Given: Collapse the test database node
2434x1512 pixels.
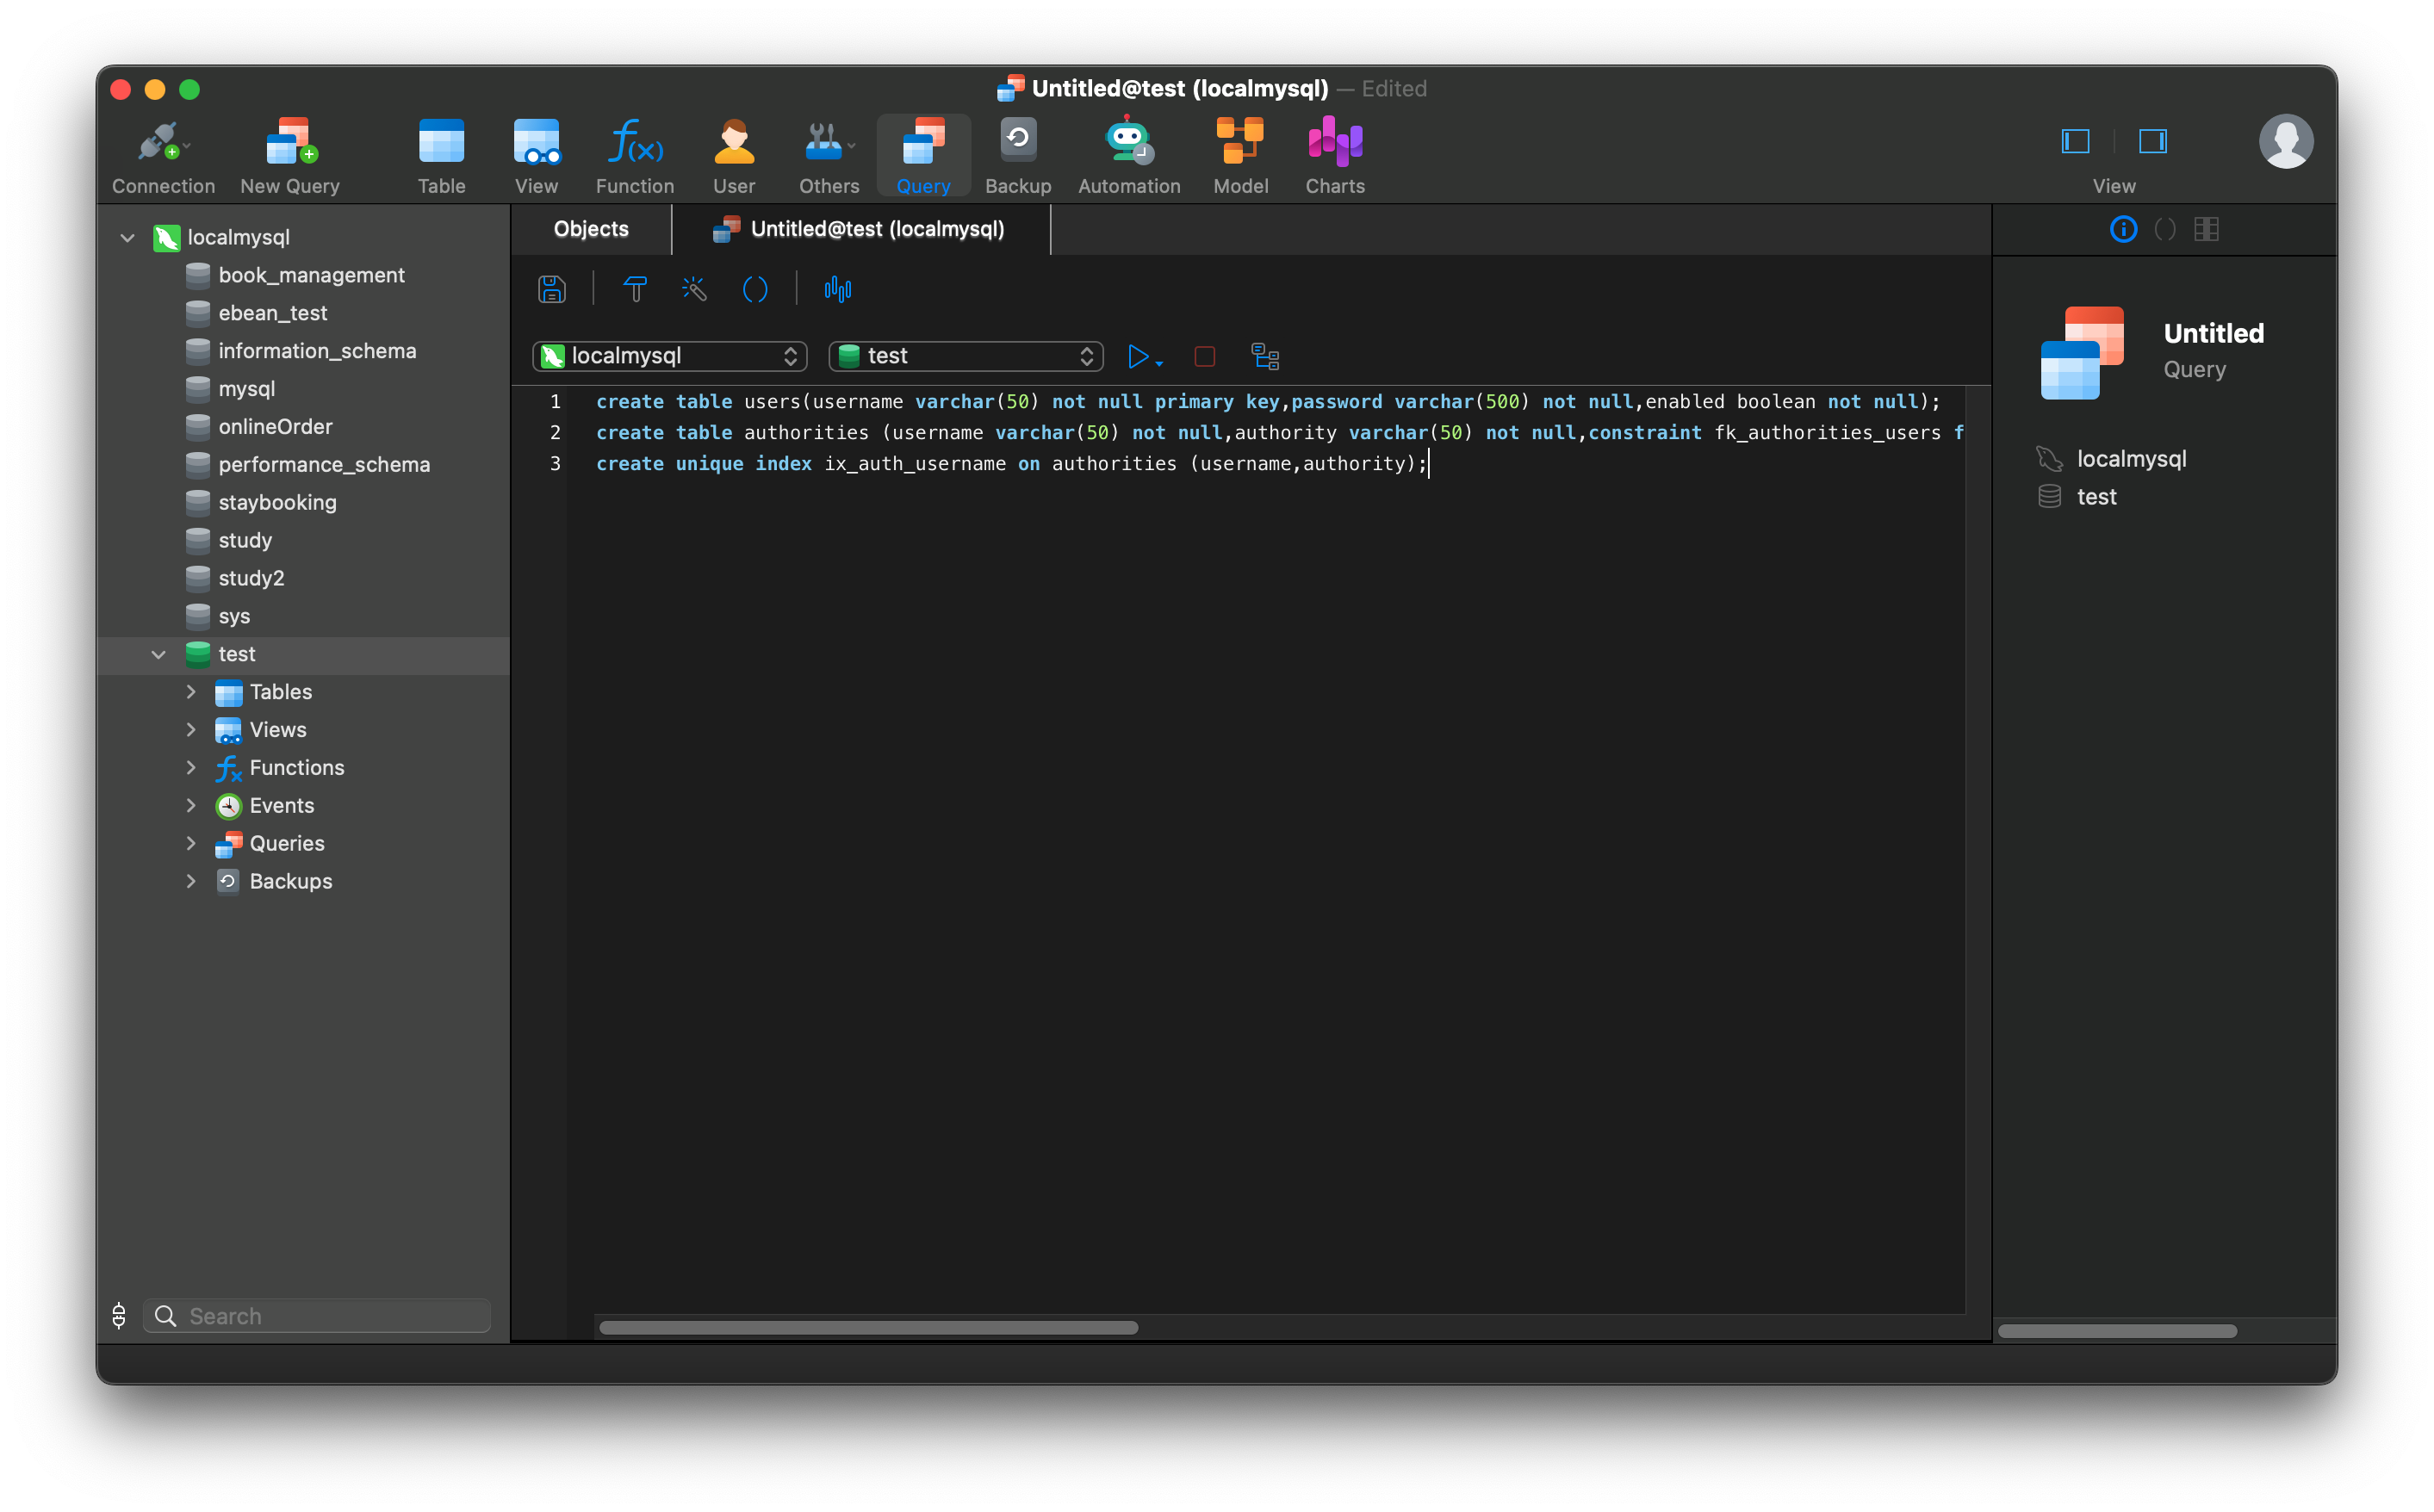Looking at the screenshot, I should coord(159,655).
